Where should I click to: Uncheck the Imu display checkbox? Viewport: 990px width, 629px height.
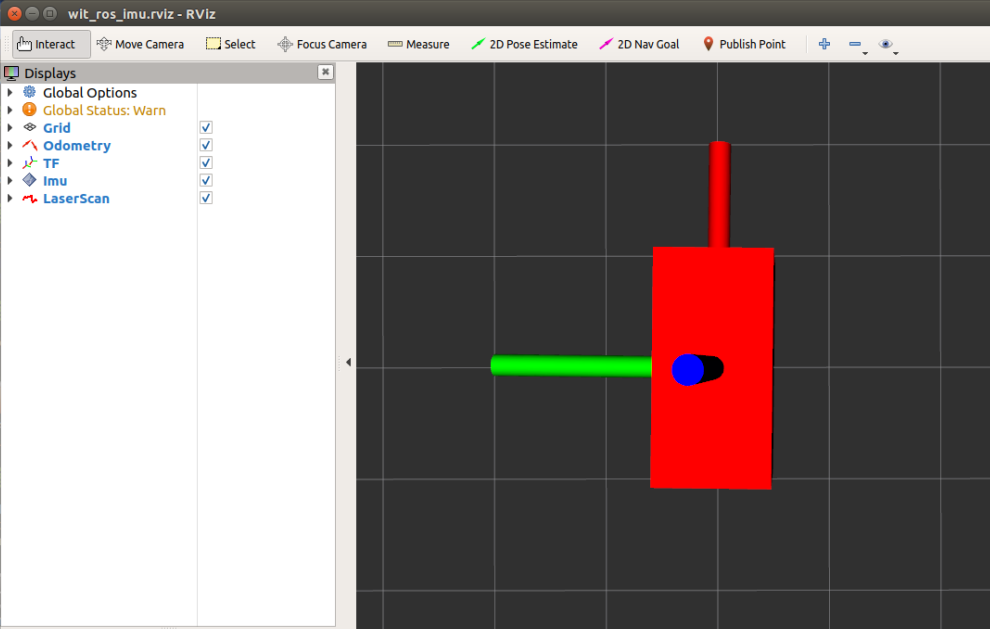pos(206,181)
